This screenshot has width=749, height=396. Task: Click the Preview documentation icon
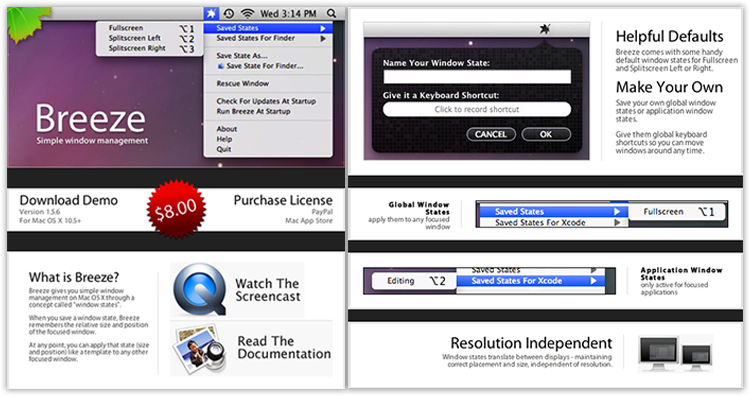point(200,348)
